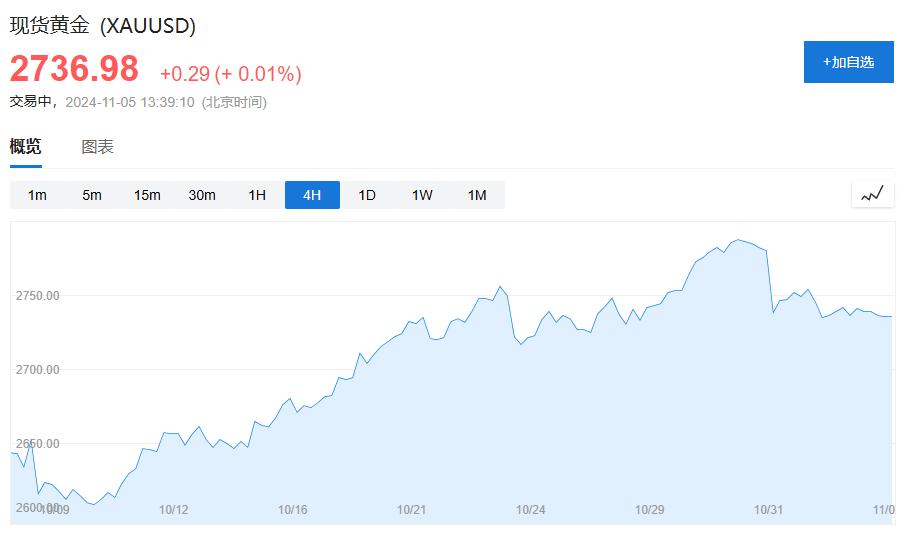The width and height of the screenshot is (907, 537).
Task: Switch chart to 15m interval
Action: (x=147, y=195)
